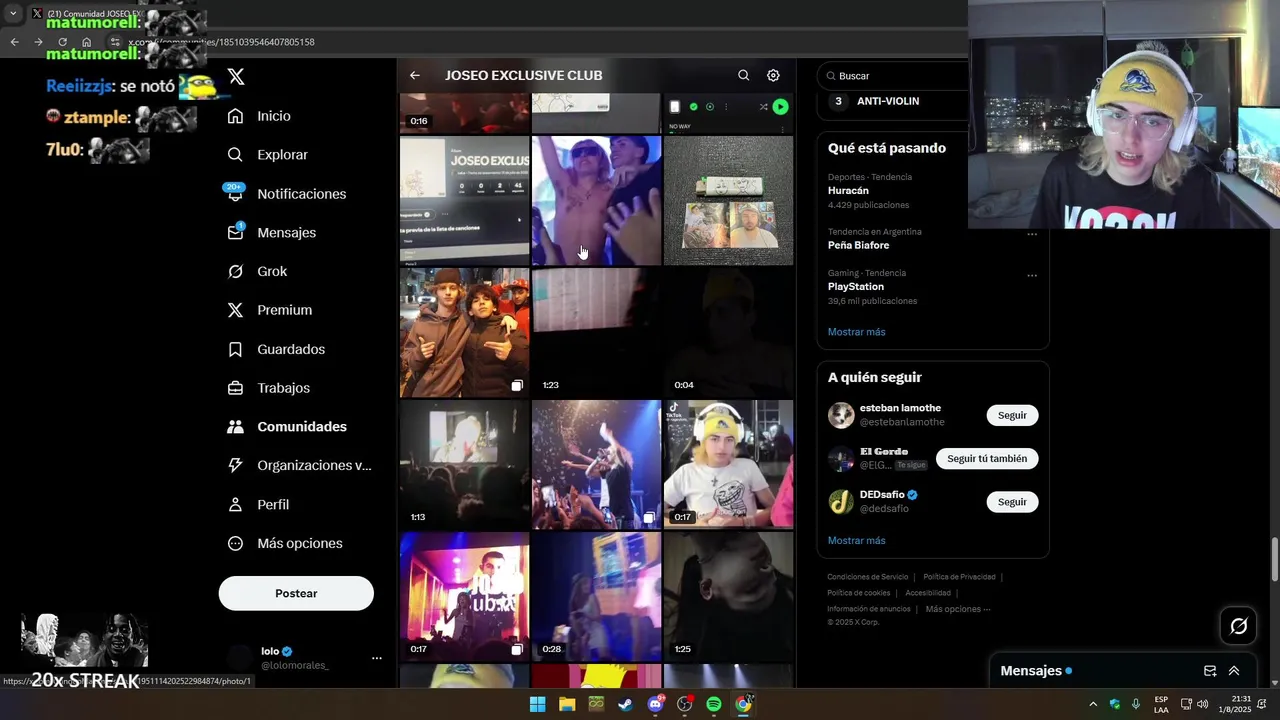
Task: Open the Explorar search icon
Action: pos(235,155)
